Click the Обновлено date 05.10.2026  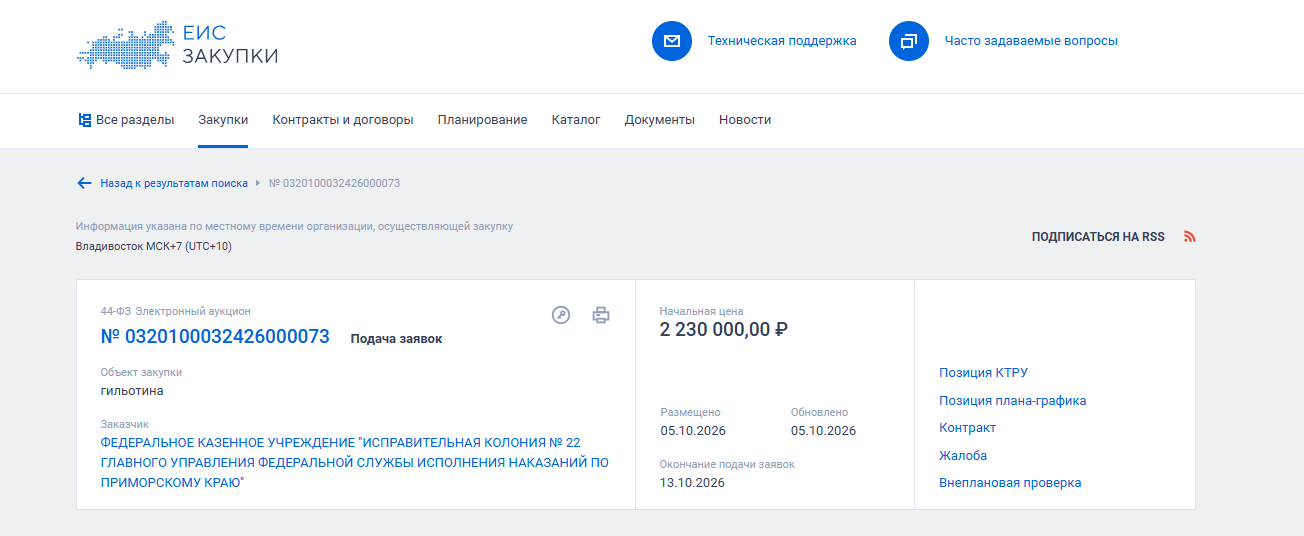[823, 431]
